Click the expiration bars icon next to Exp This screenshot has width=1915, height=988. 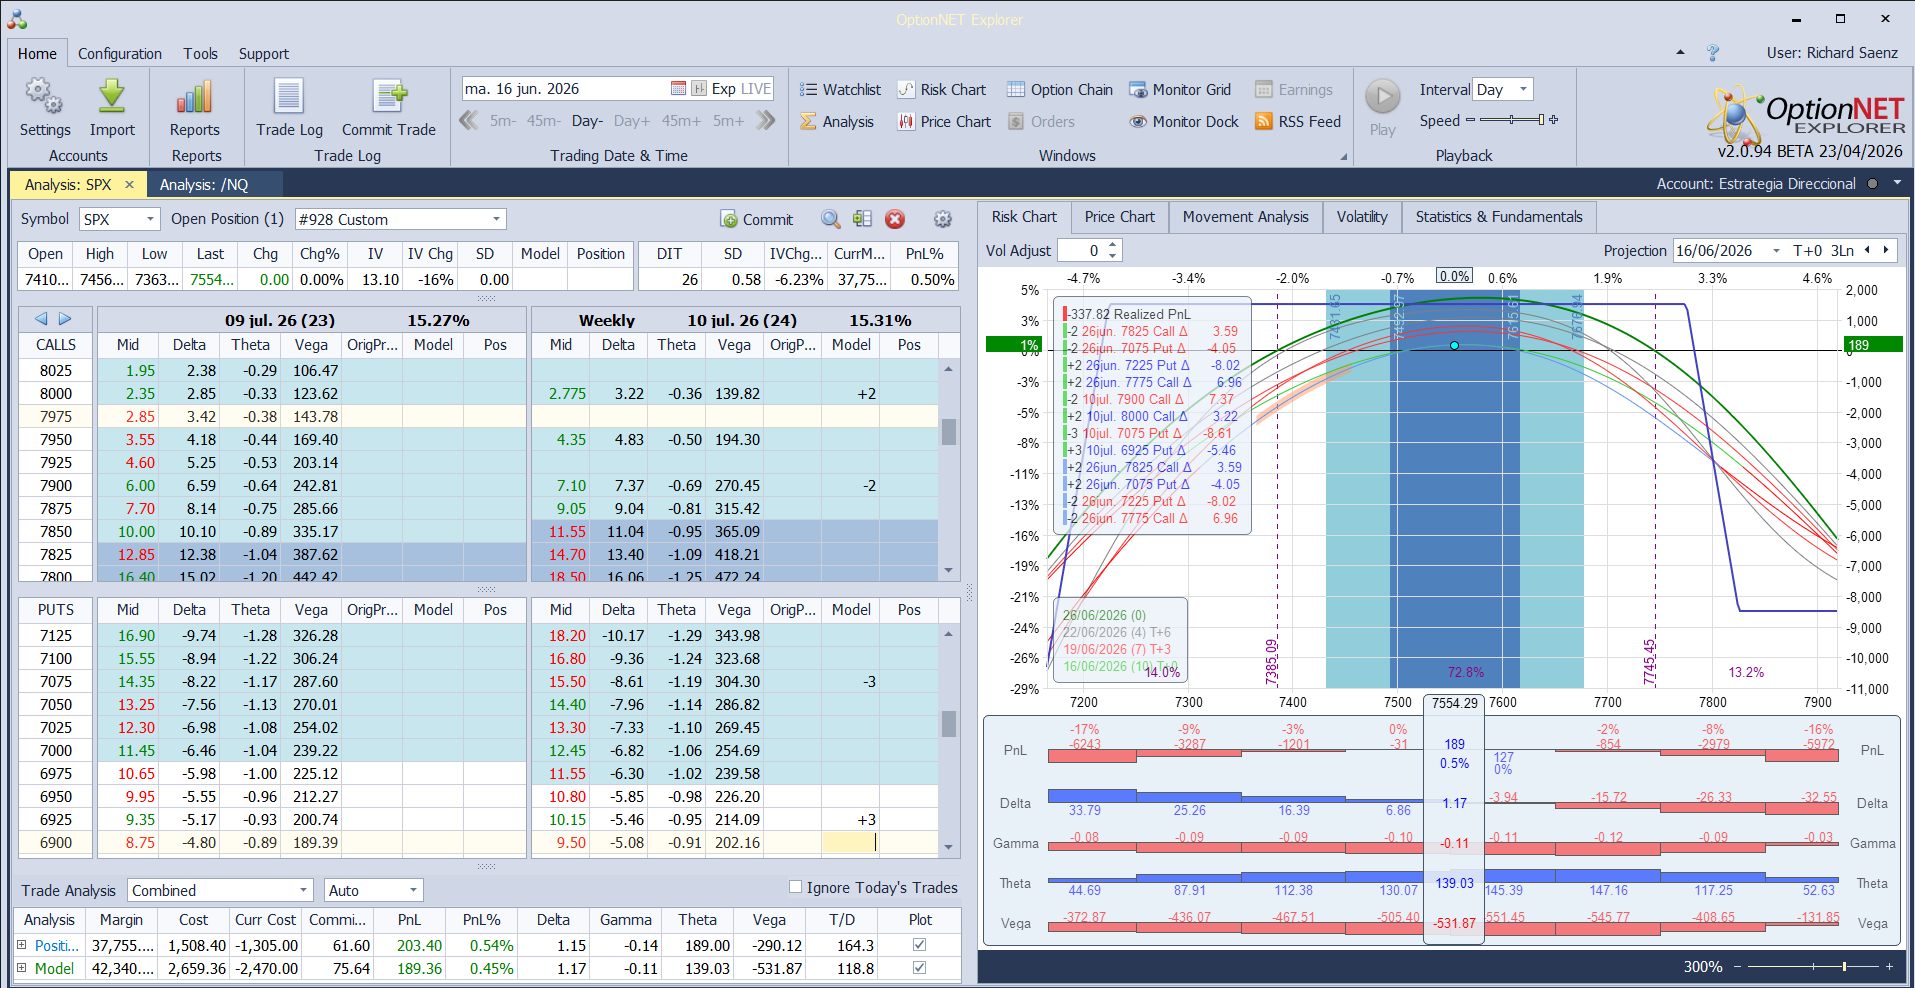(x=700, y=89)
